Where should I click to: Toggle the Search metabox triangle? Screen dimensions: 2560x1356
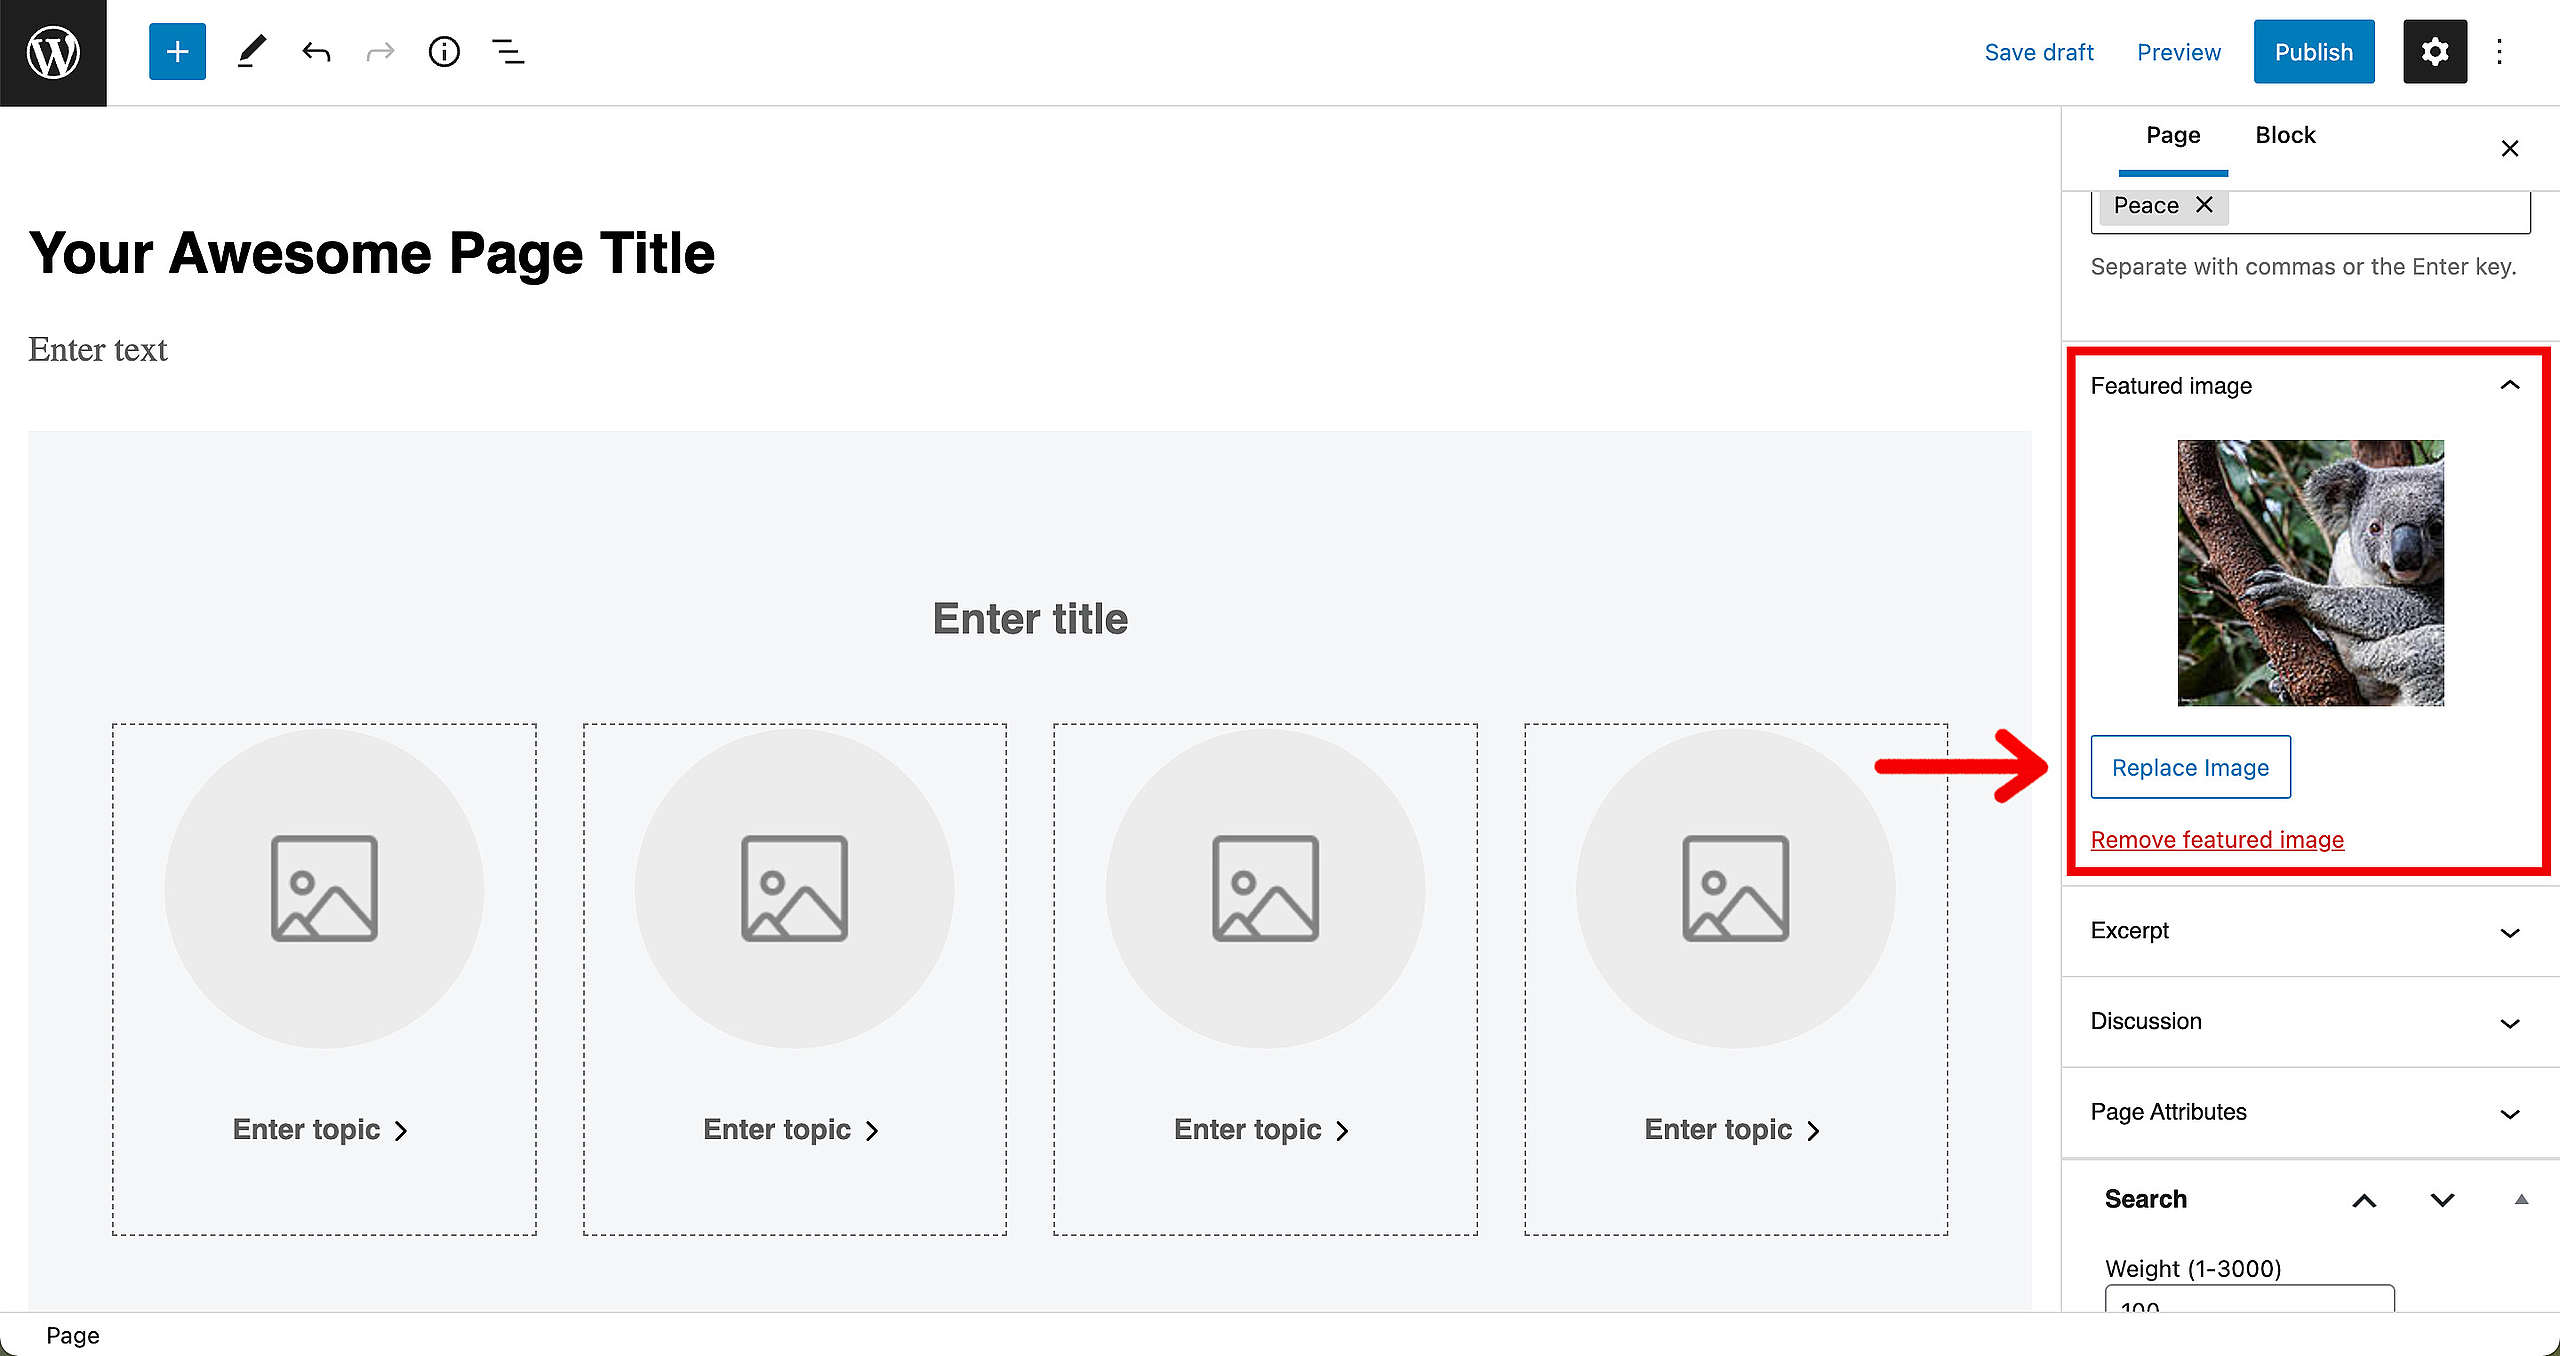coord(2521,1200)
